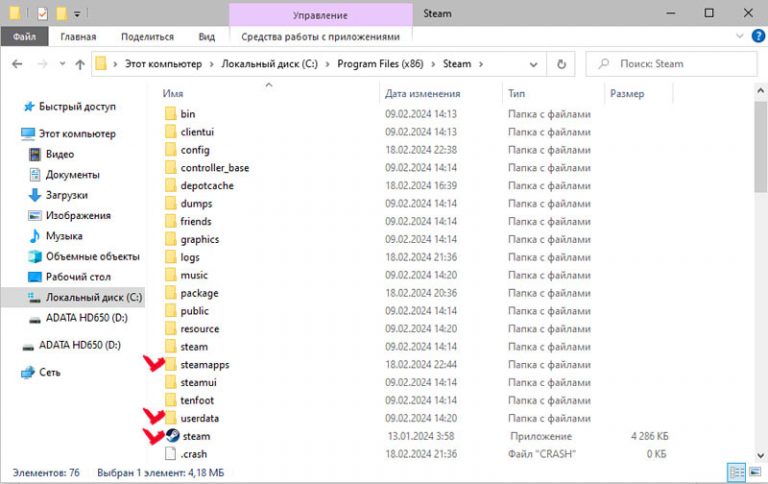This screenshot has width=768, height=484.
Task: Open Музыка in the navigation pane
Action: pos(64,236)
